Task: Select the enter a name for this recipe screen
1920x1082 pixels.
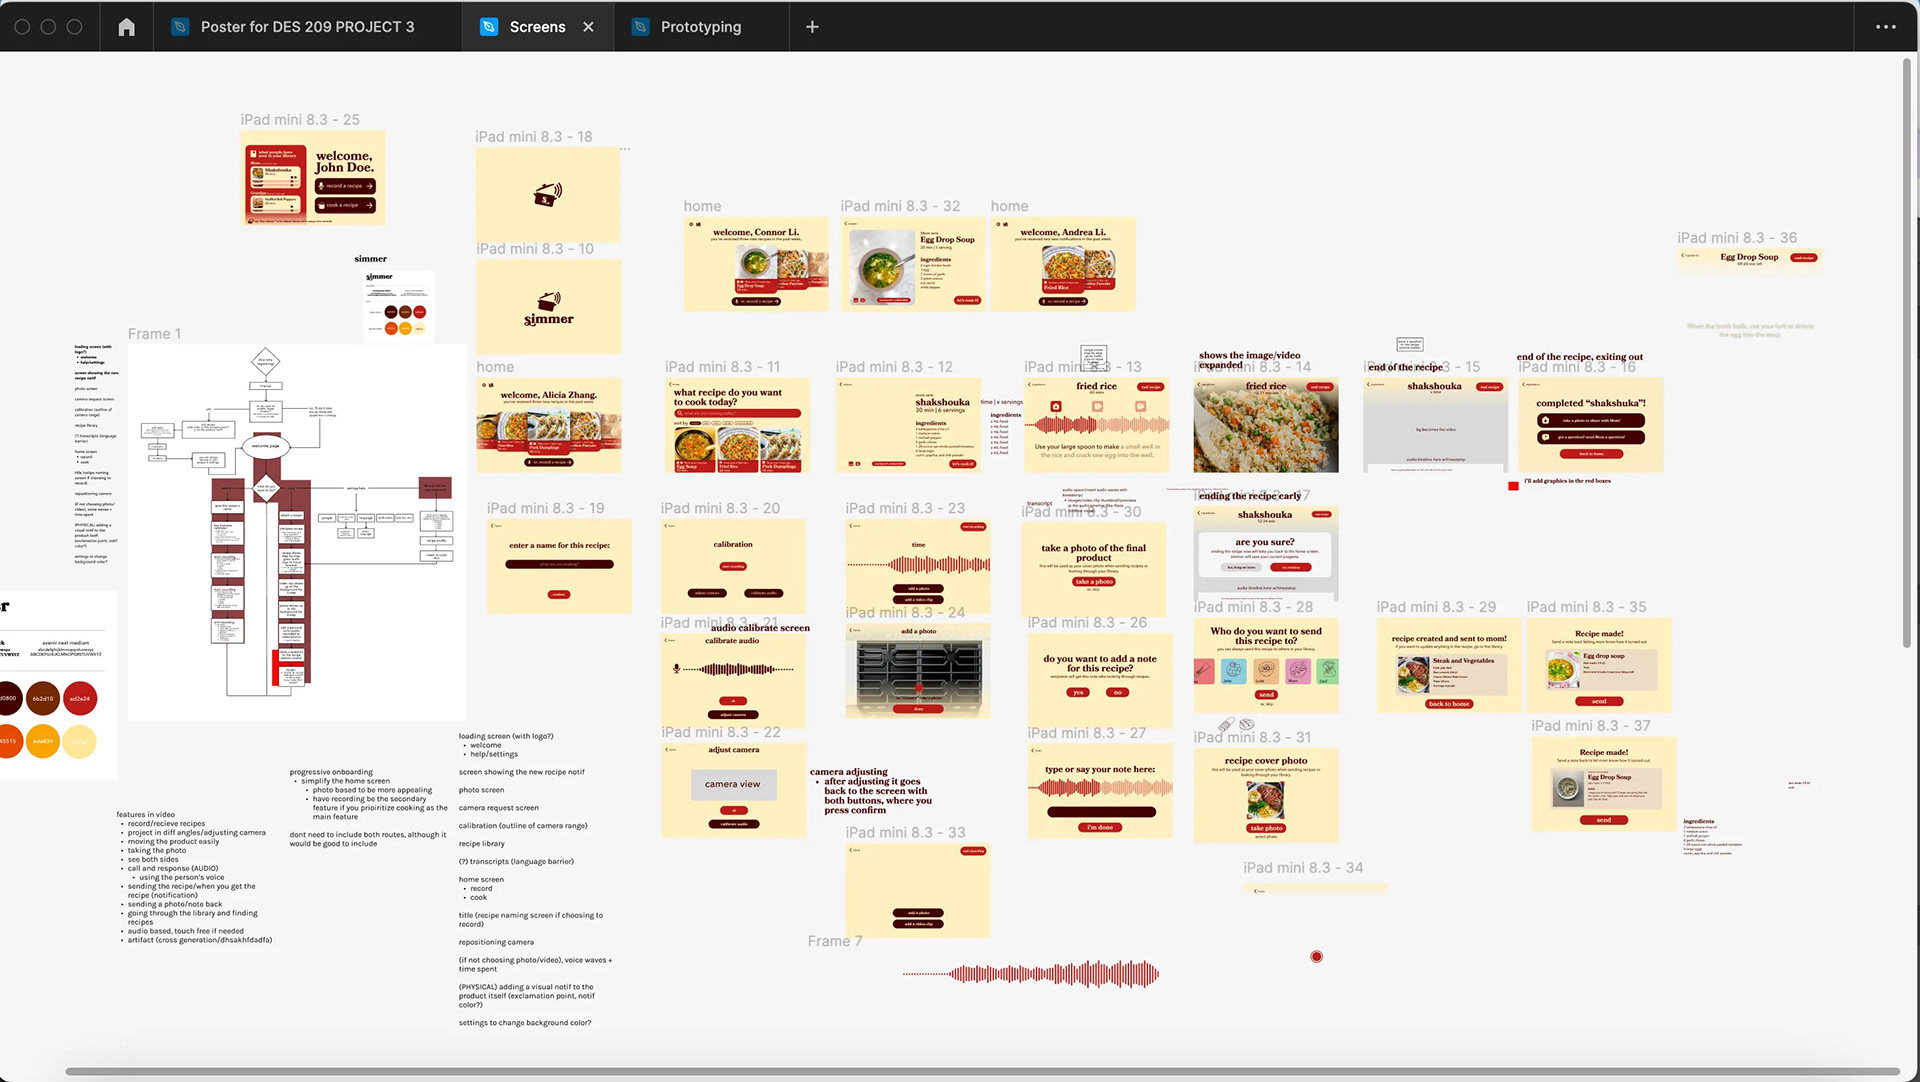Action: click(559, 566)
